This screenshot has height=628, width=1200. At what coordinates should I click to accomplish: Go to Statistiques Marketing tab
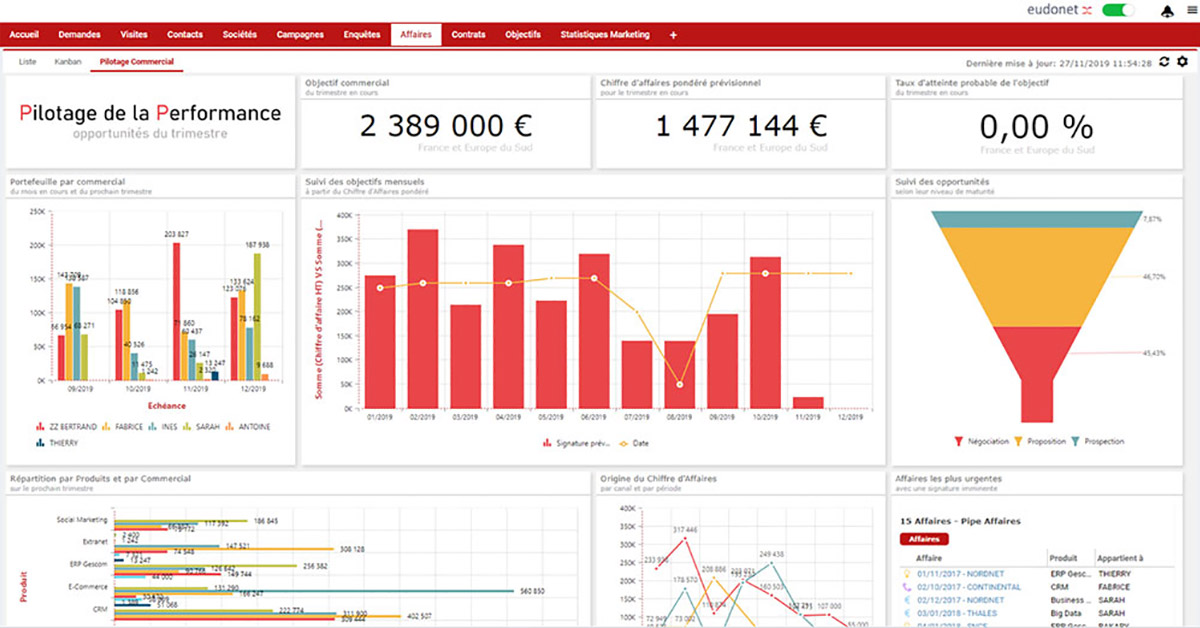(x=604, y=35)
